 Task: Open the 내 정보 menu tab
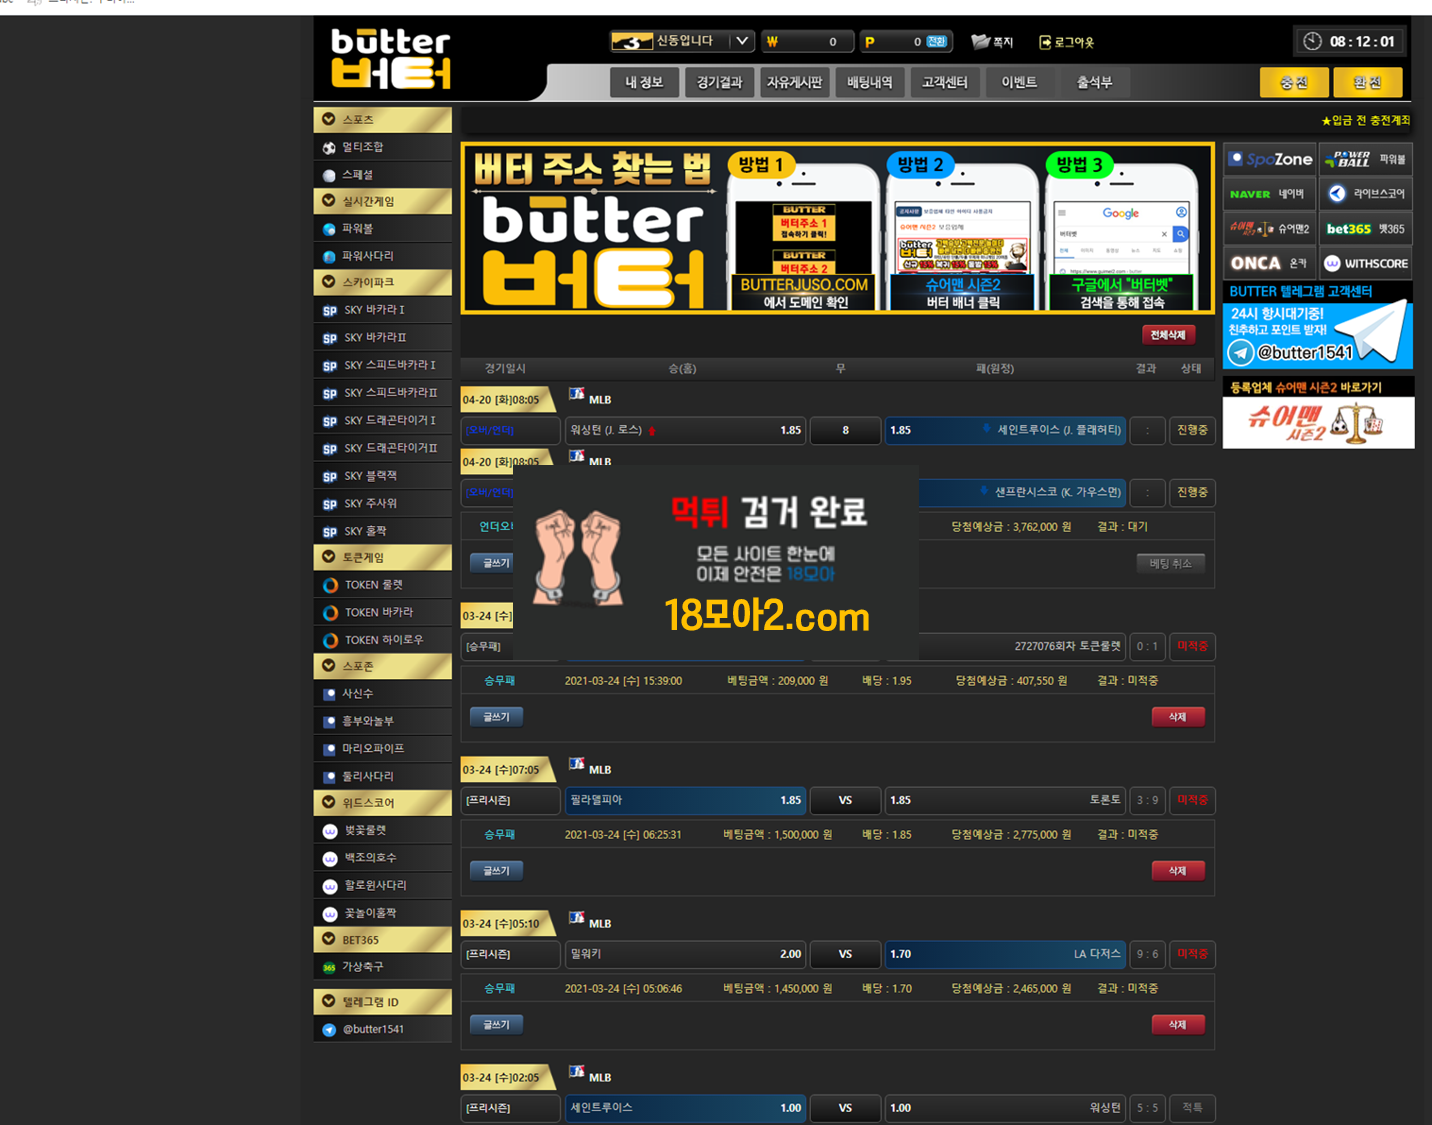tap(644, 82)
